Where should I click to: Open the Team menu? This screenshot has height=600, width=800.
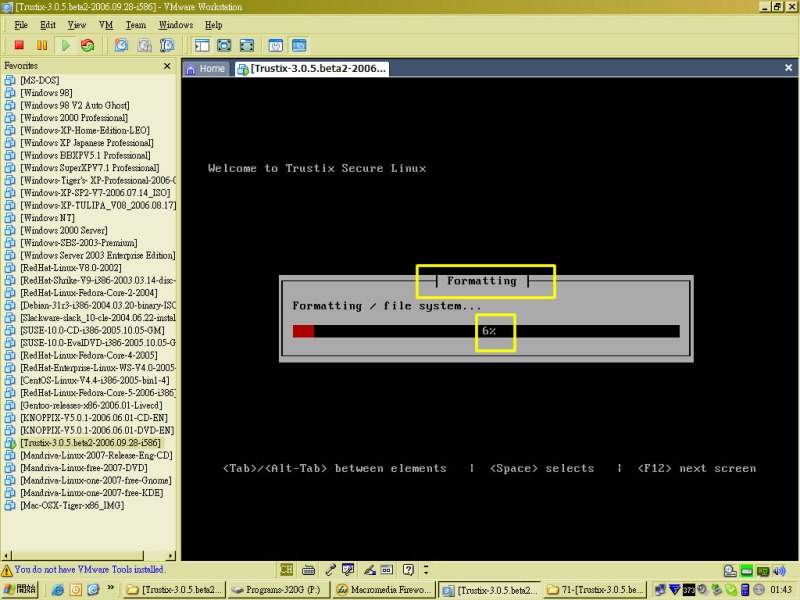coord(136,25)
